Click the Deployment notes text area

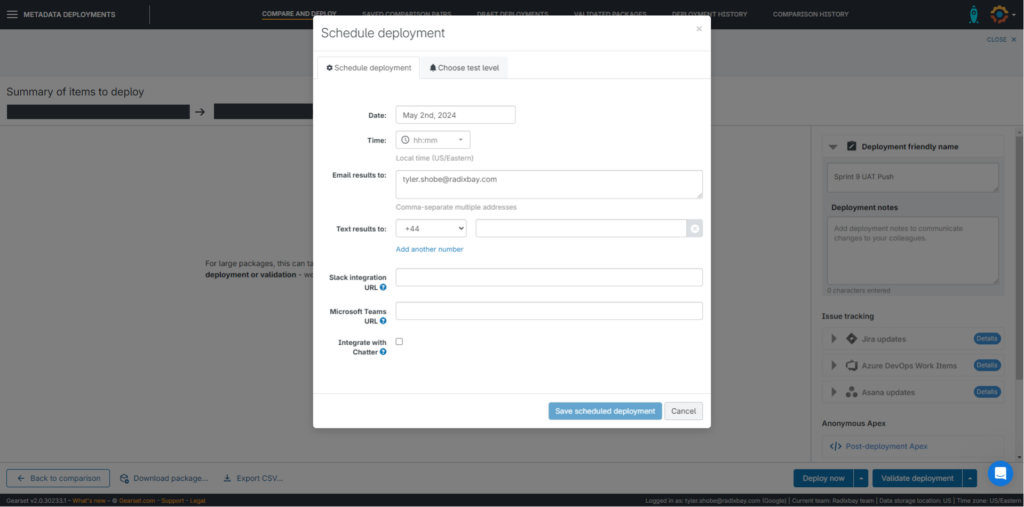pyautogui.click(x=912, y=250)
